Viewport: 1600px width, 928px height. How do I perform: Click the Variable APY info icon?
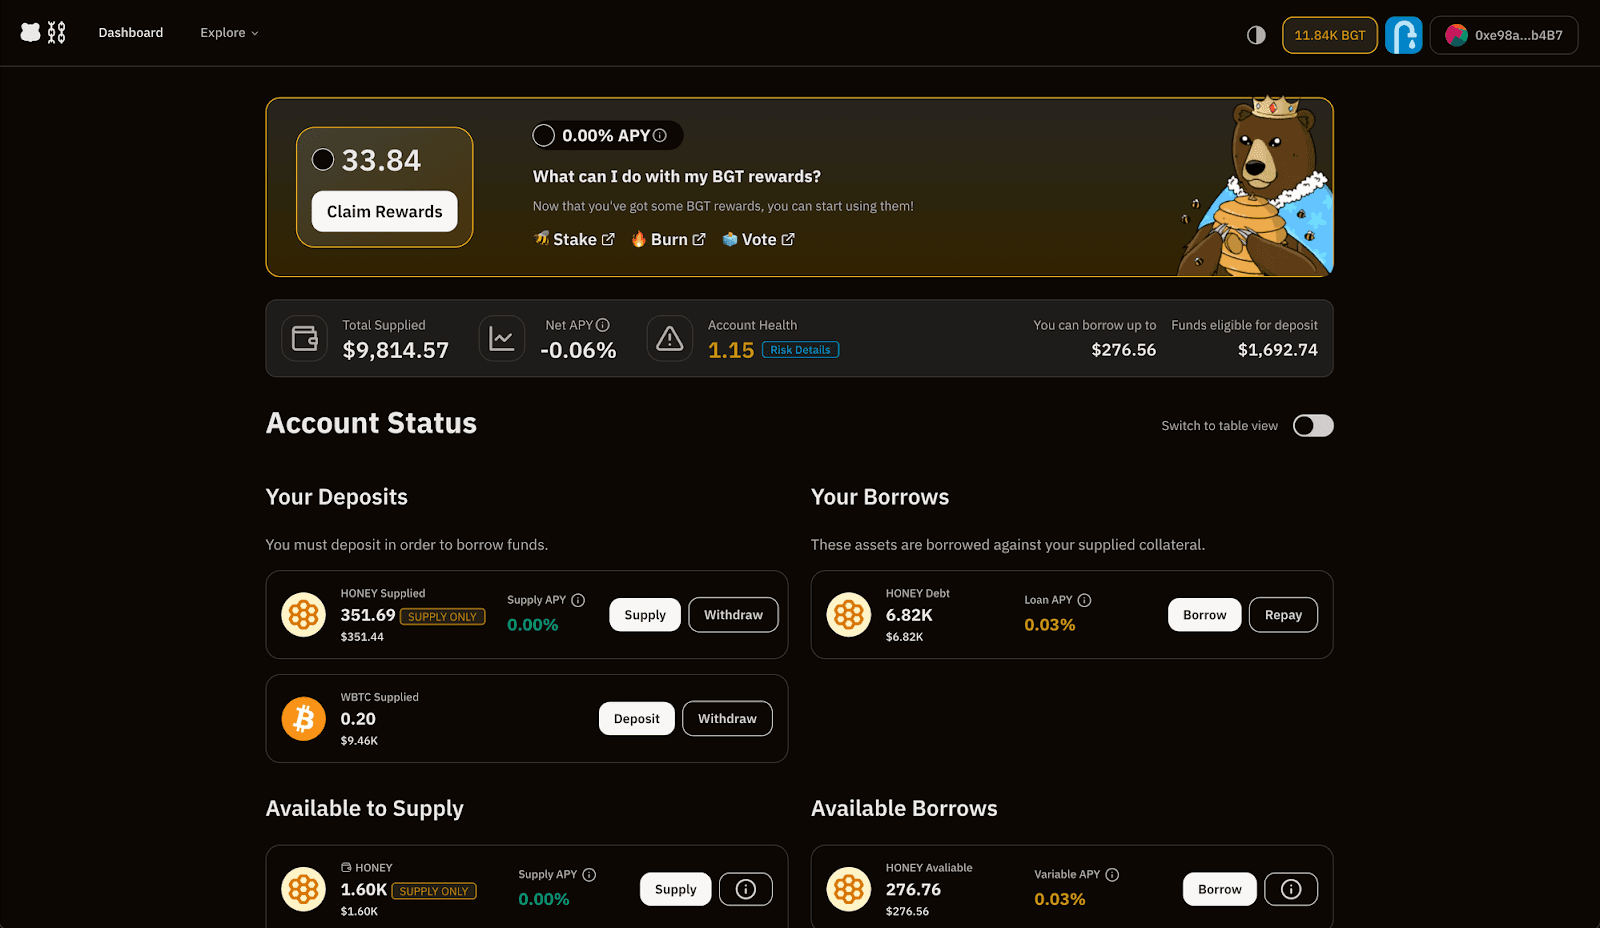click(x=1112, y=874)
